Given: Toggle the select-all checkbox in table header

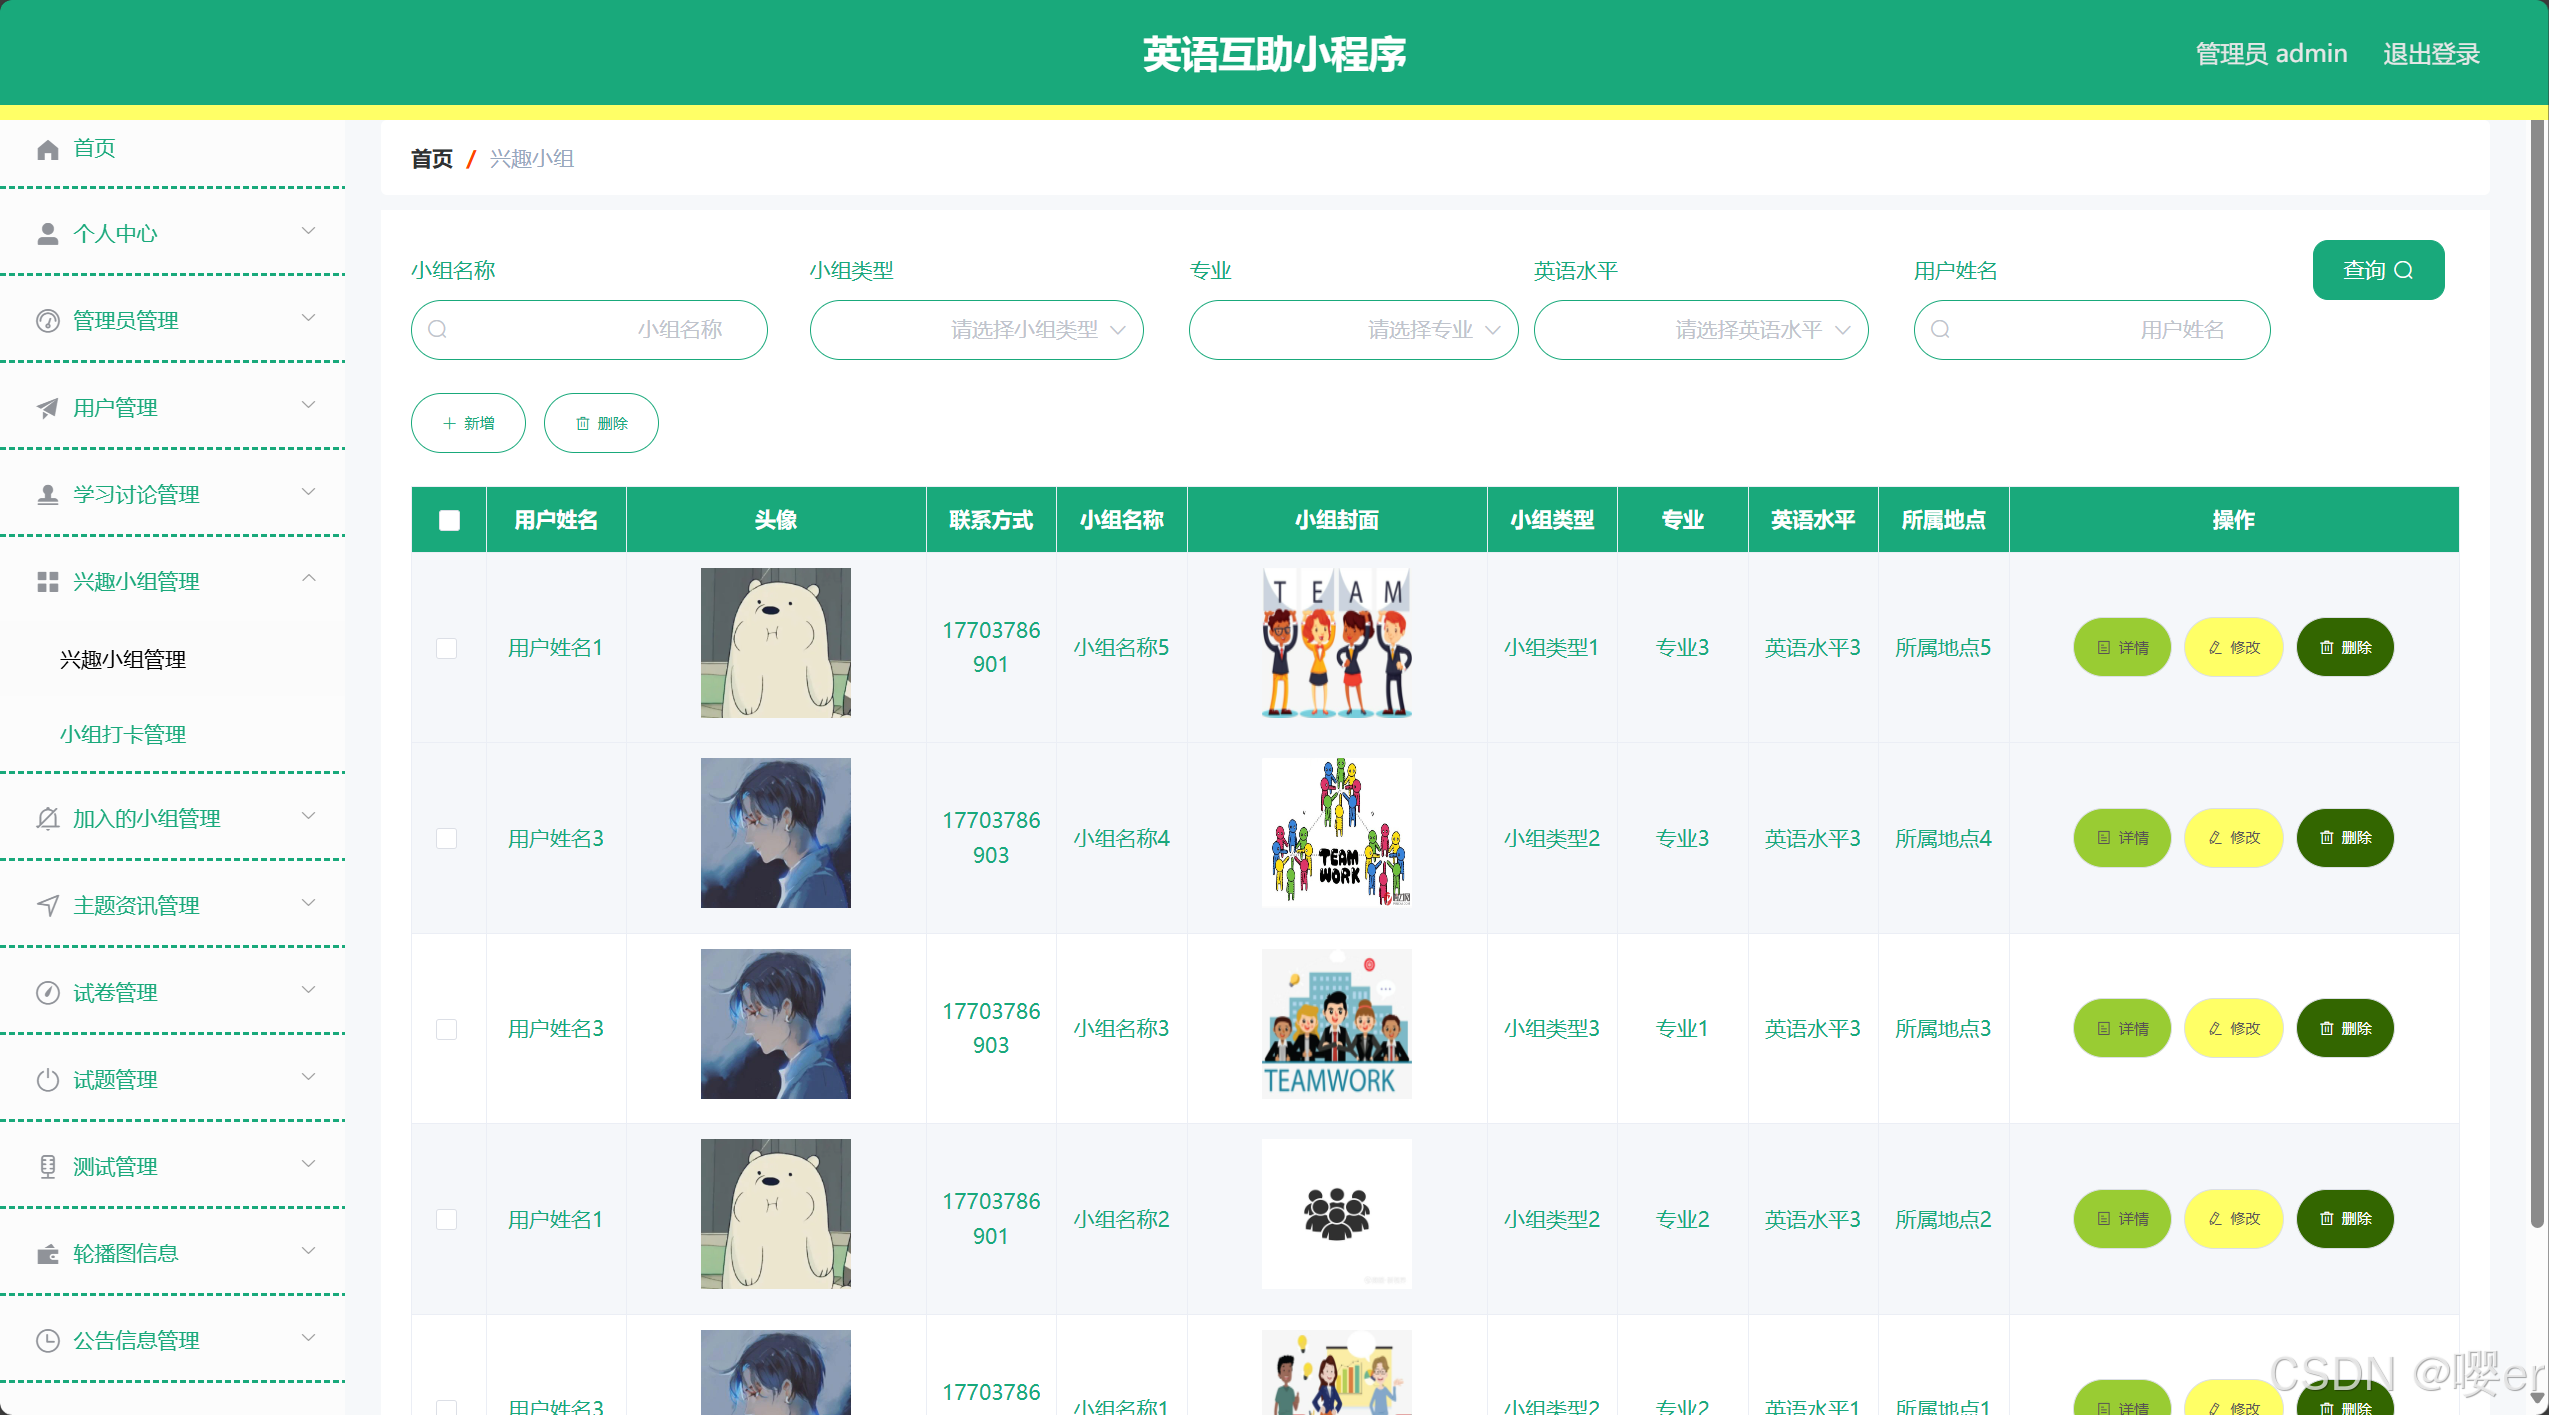Looking at the screenshot, I should tap(449, 520).
